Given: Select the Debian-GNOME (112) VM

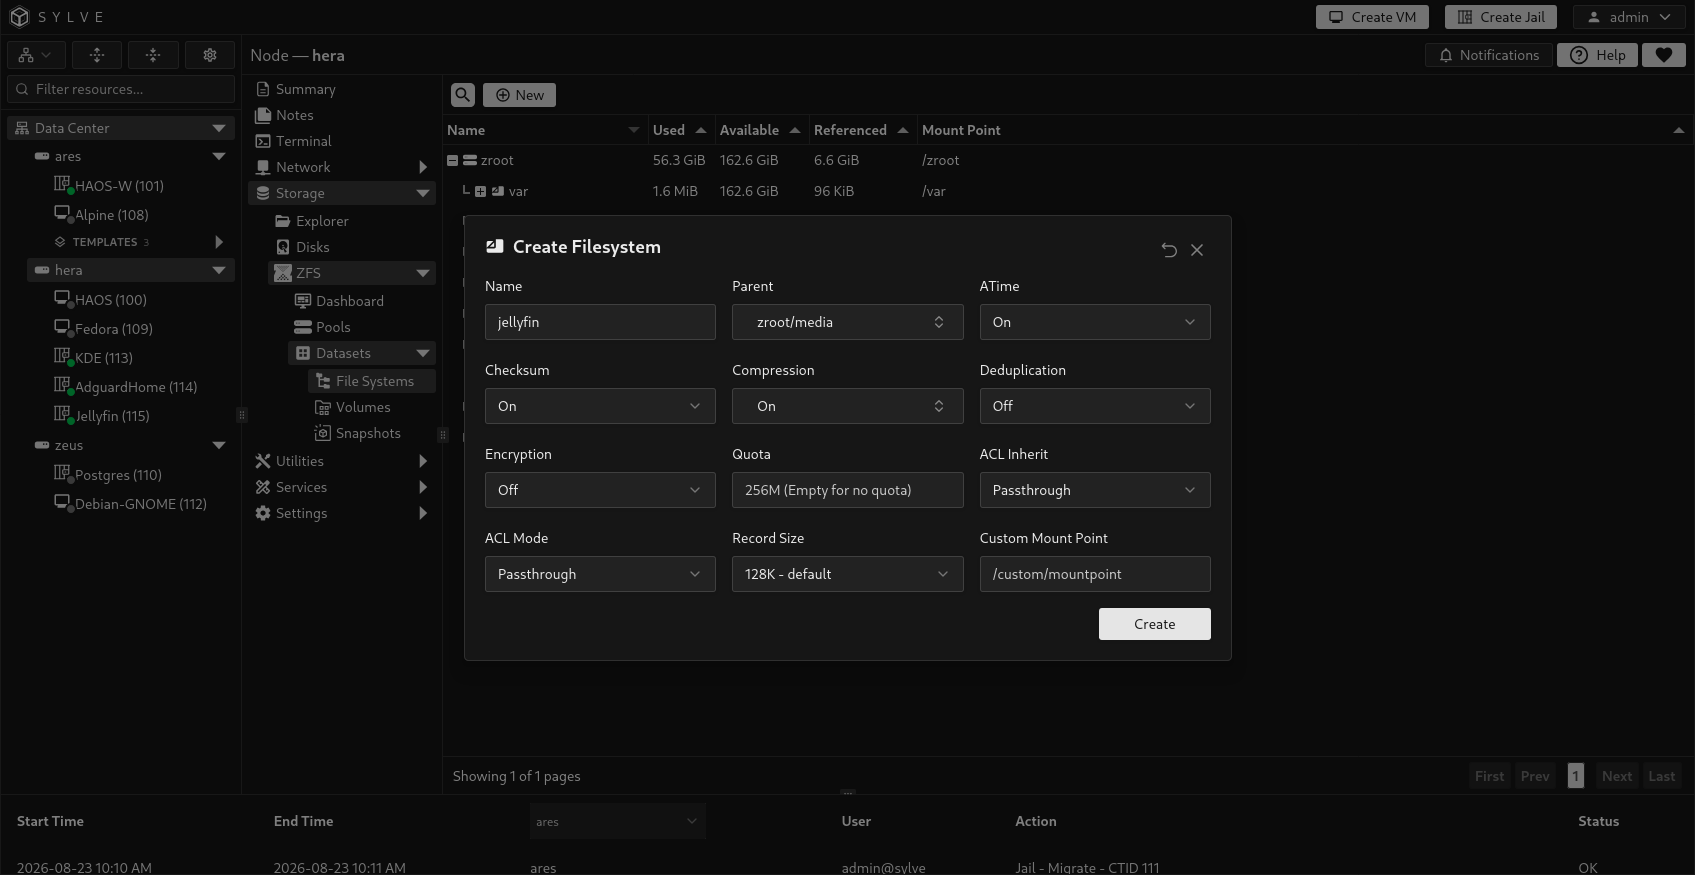Looking at the screenshot, I should click(140, 504).
